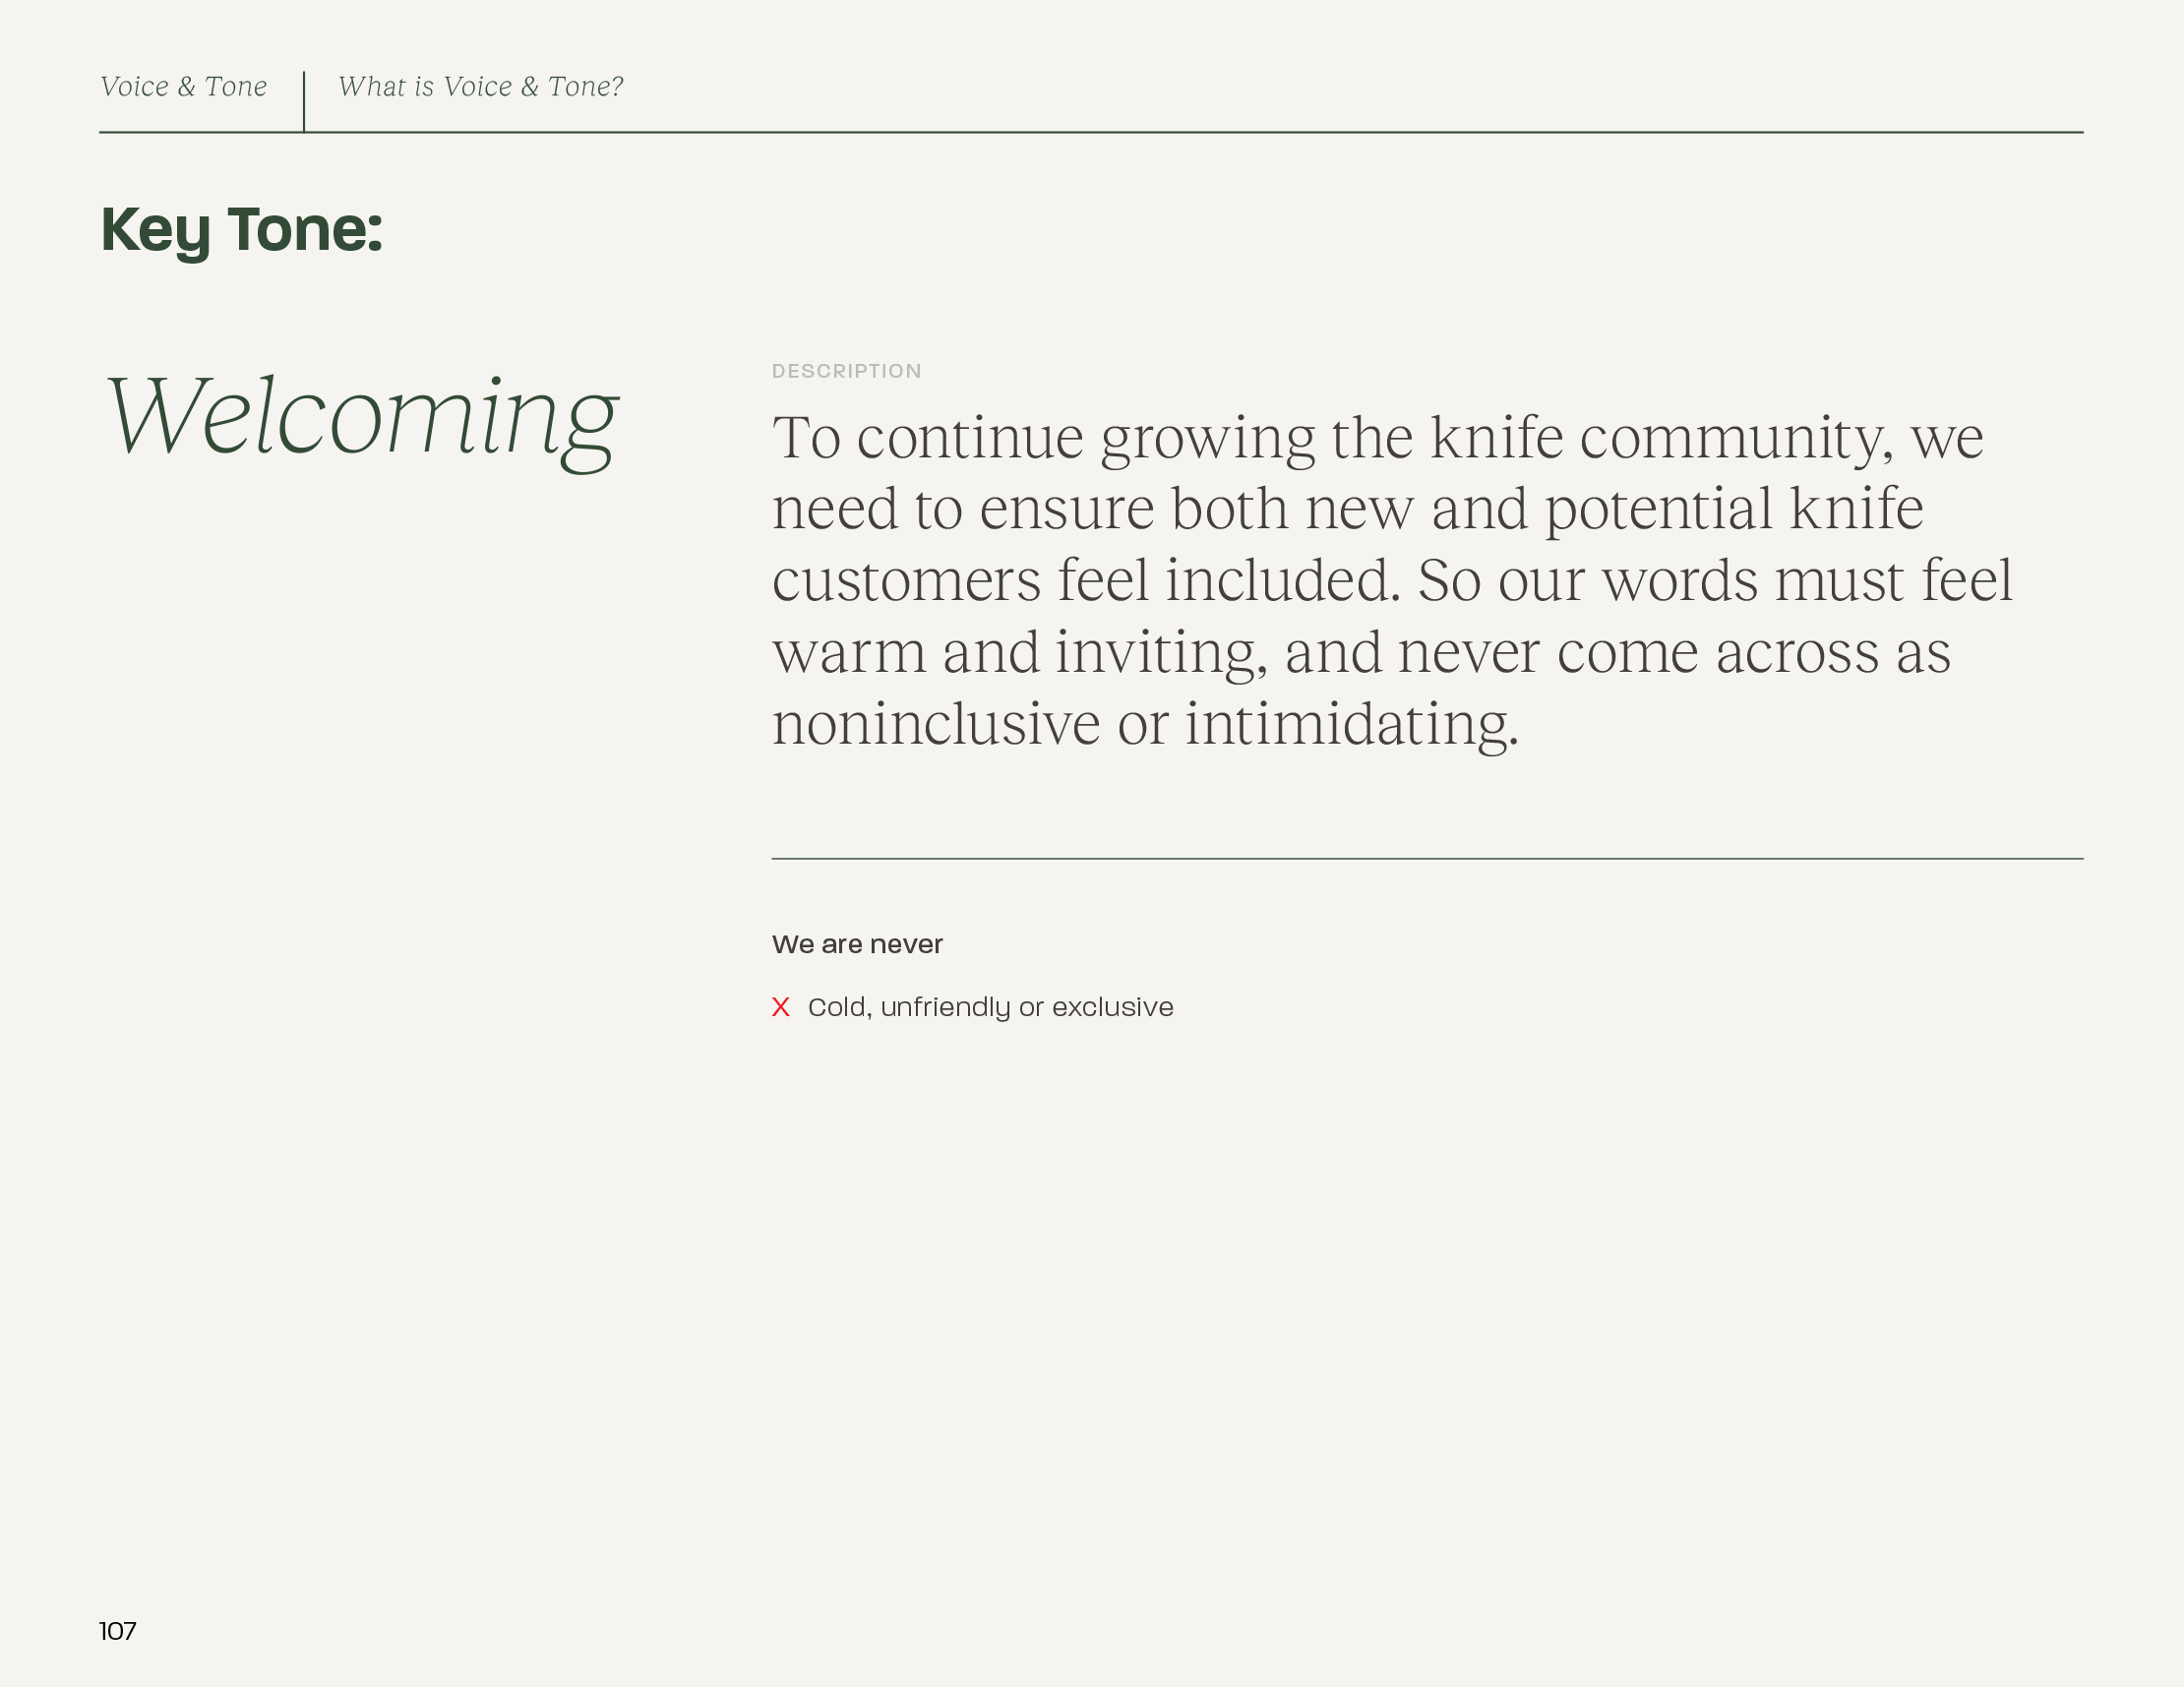
Task: Click page number 107
Action: [118, 1631]
